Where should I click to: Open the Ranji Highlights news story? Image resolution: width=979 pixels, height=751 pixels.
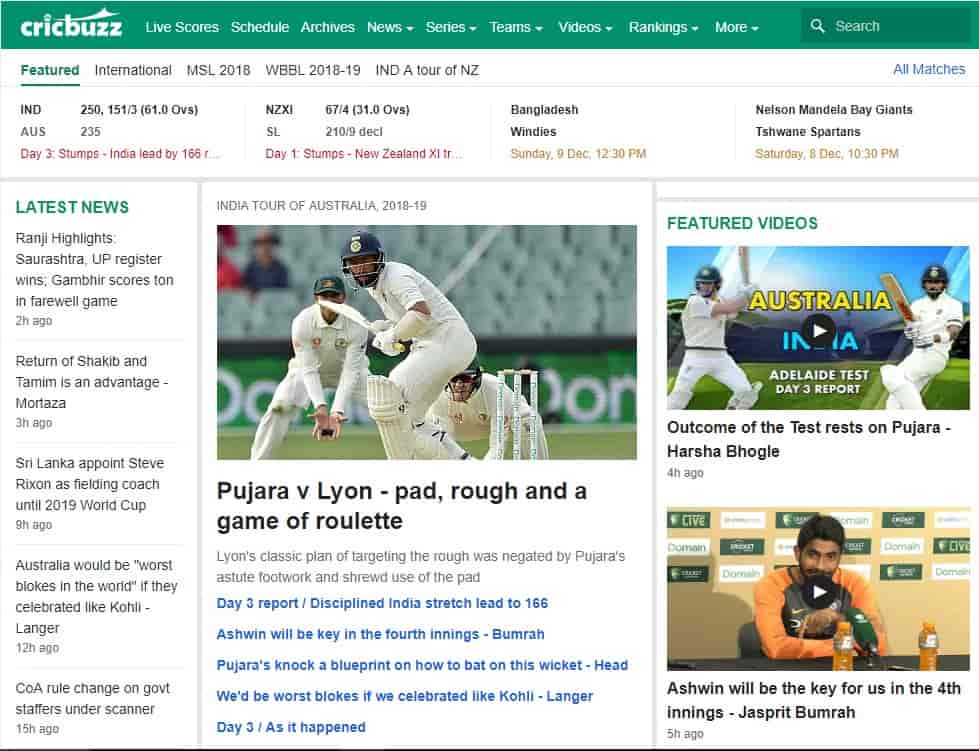tap(94, 270)
